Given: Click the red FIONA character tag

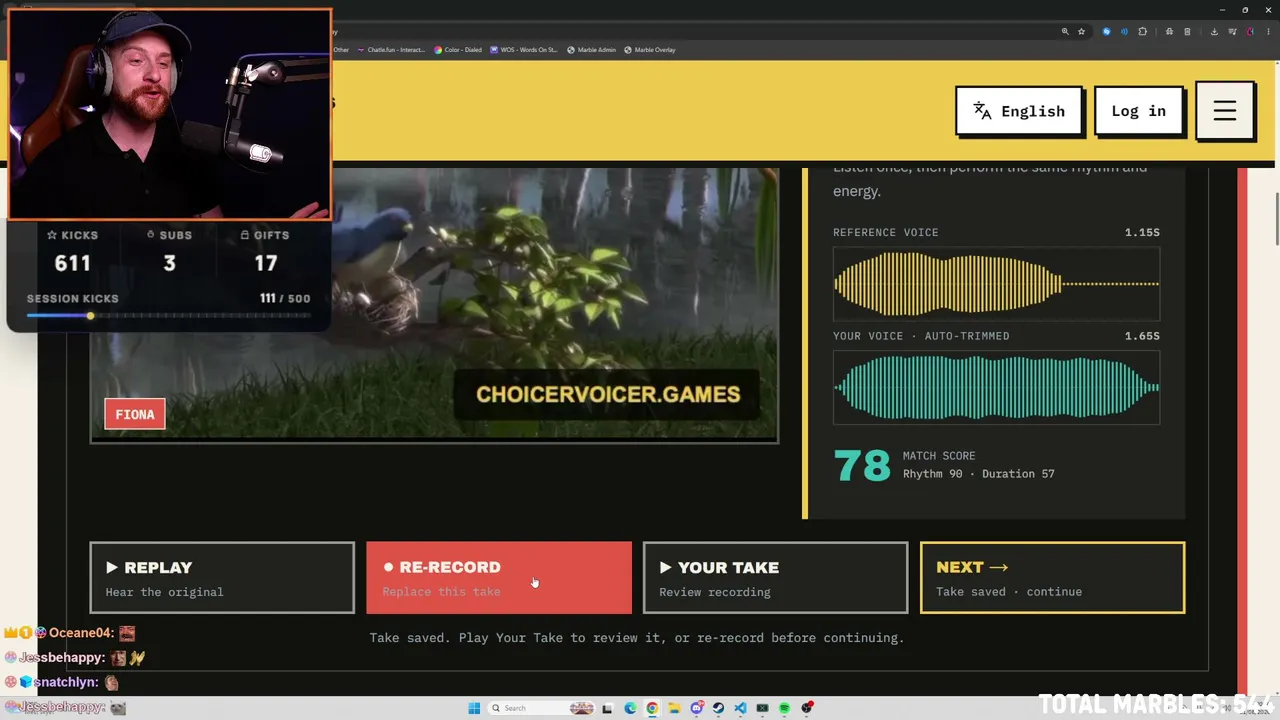Looking at the screenshot, I should pyautogui.click(x=135, y=414).
